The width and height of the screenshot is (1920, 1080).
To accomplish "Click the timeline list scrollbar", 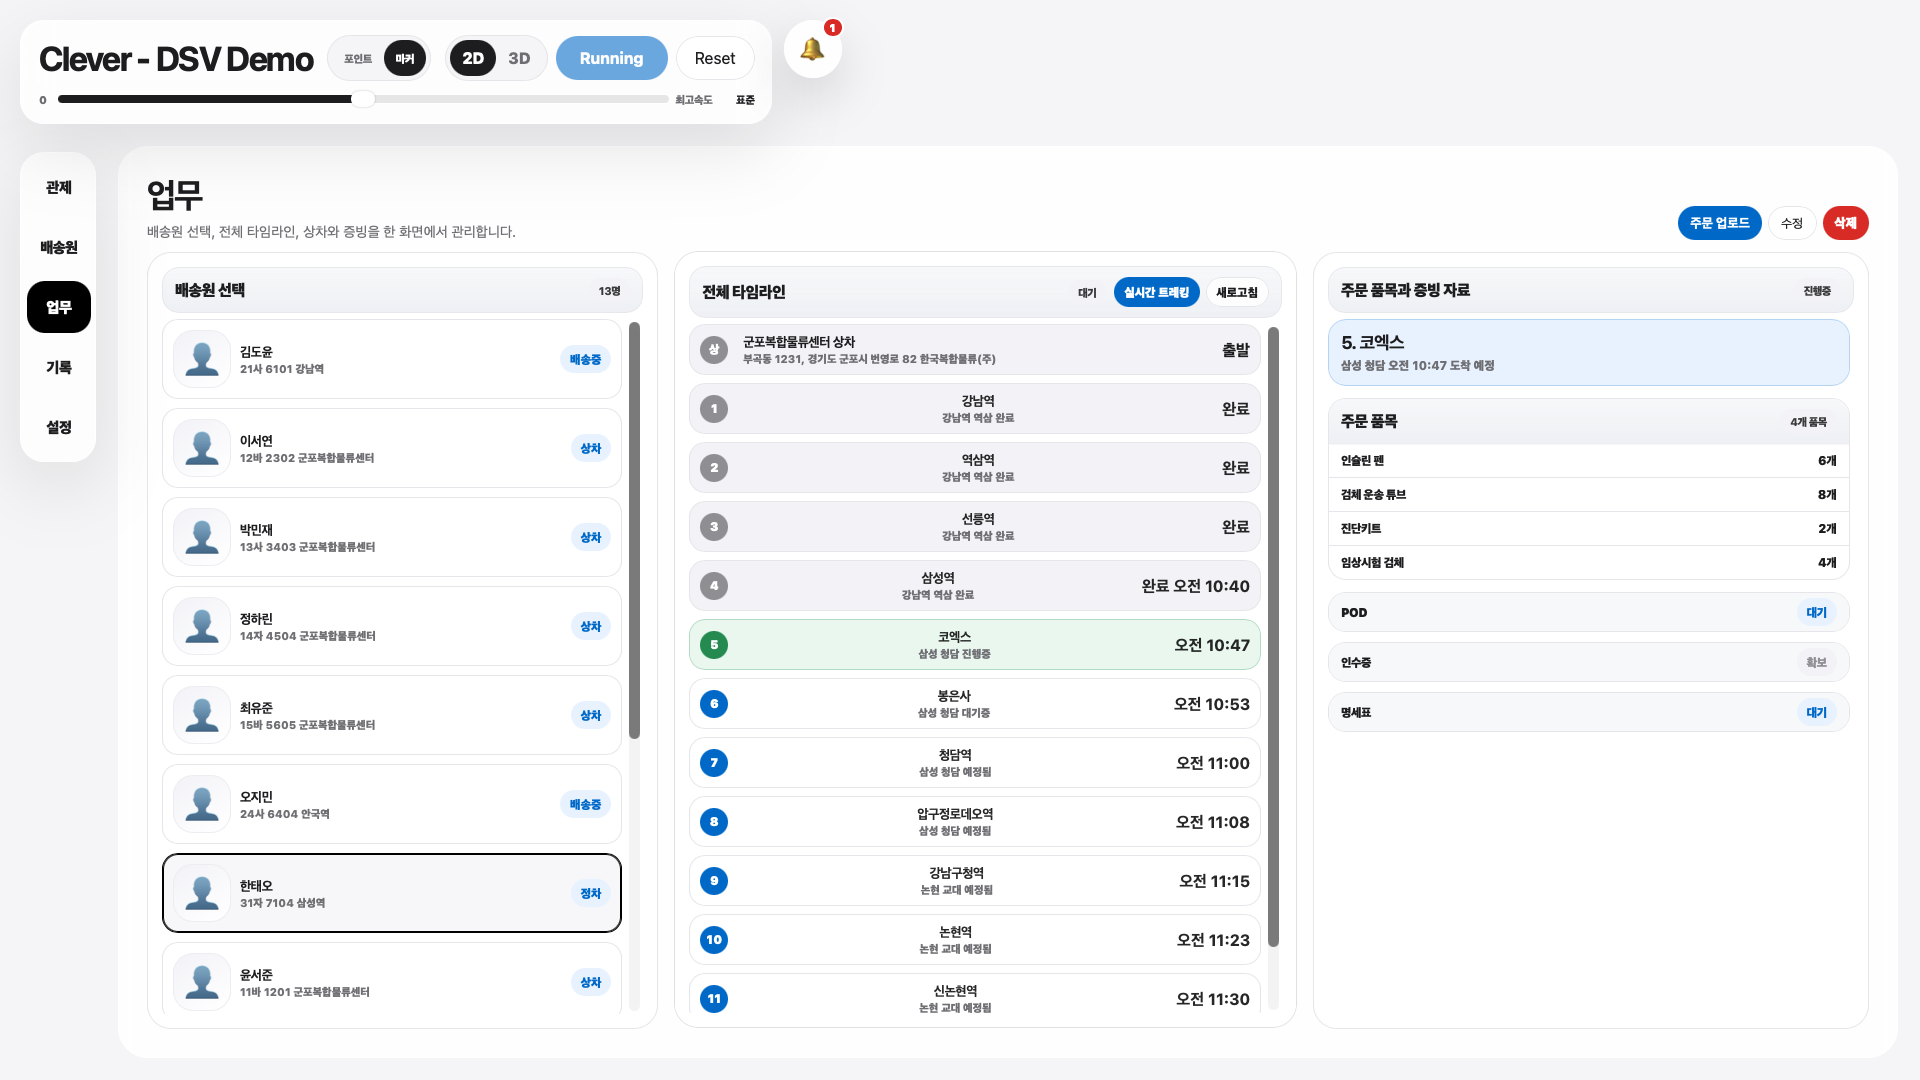I will (1273, 636).
